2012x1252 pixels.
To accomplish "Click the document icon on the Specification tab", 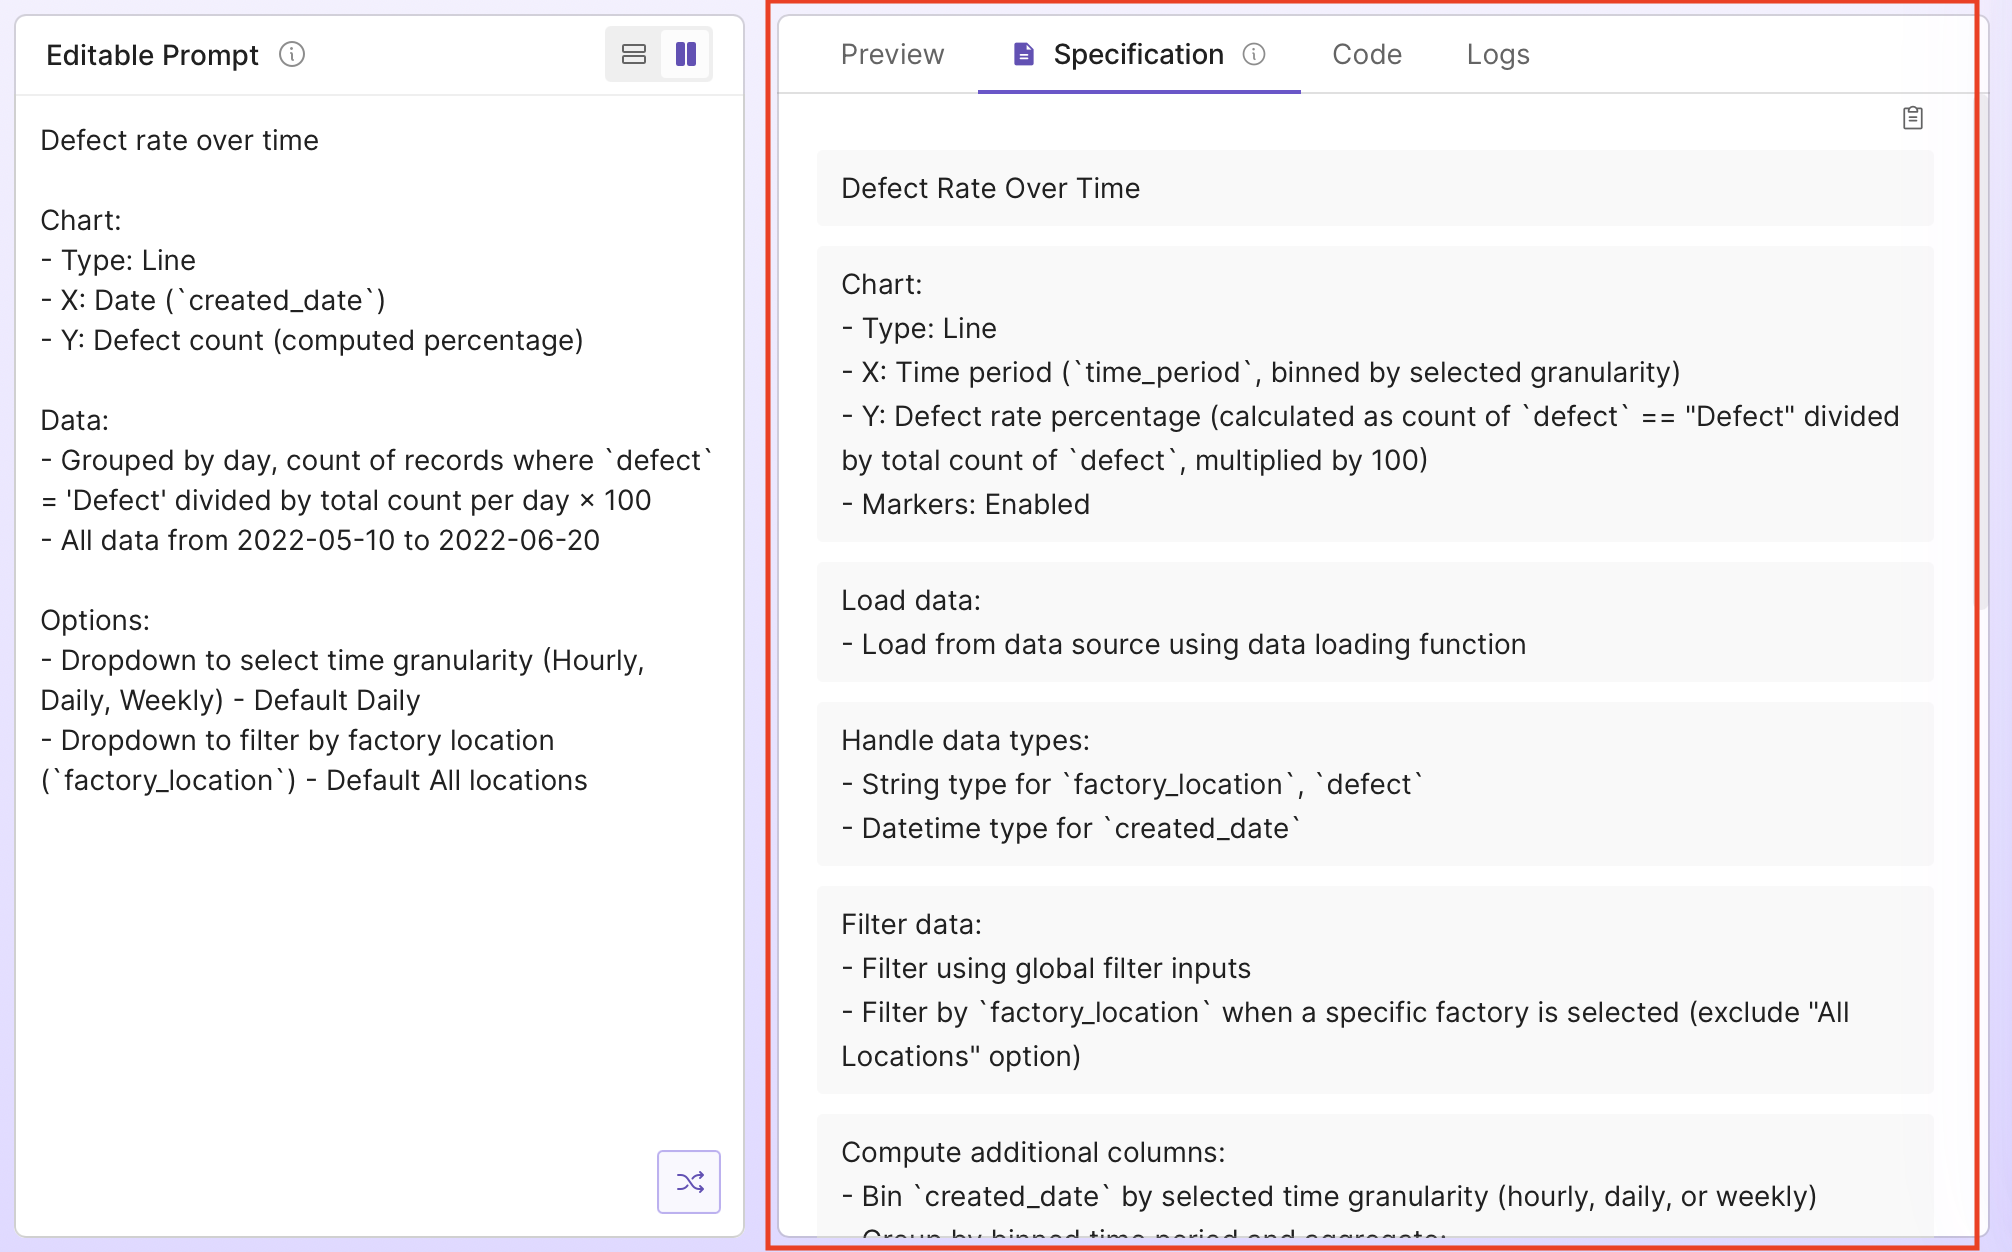I will 1022,55.
